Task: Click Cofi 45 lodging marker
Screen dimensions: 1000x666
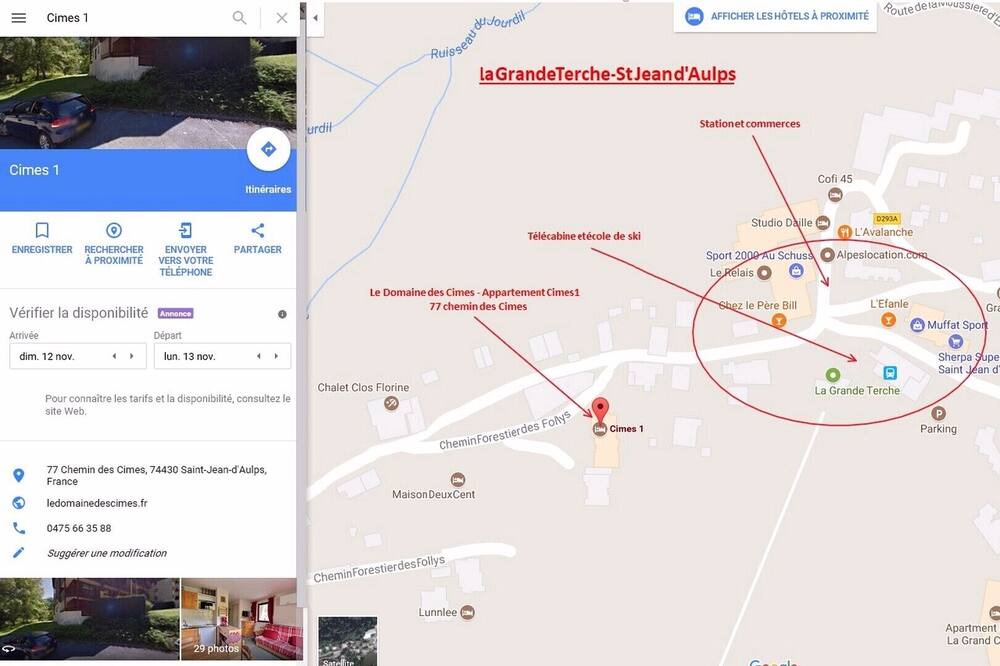Action: 835,195
